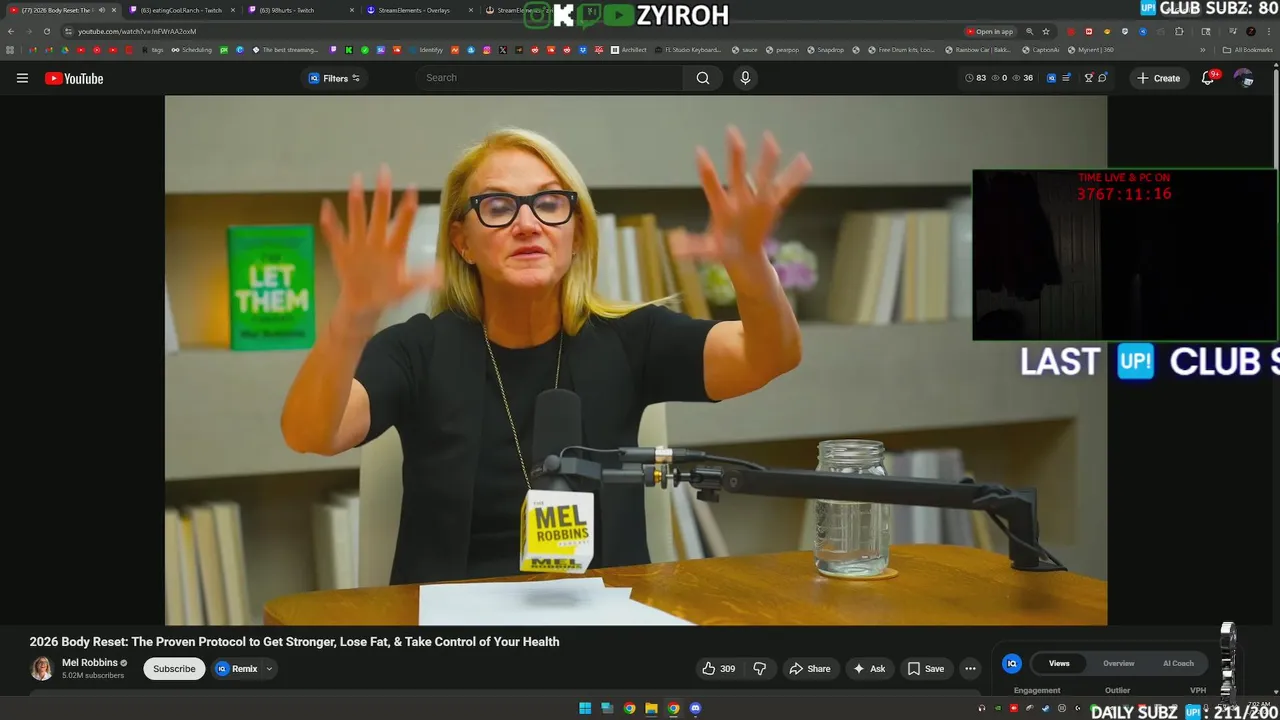Open the vidIQ chat bubble icon
This screenshot has height=720, width=1280.
click(1102, 78)
